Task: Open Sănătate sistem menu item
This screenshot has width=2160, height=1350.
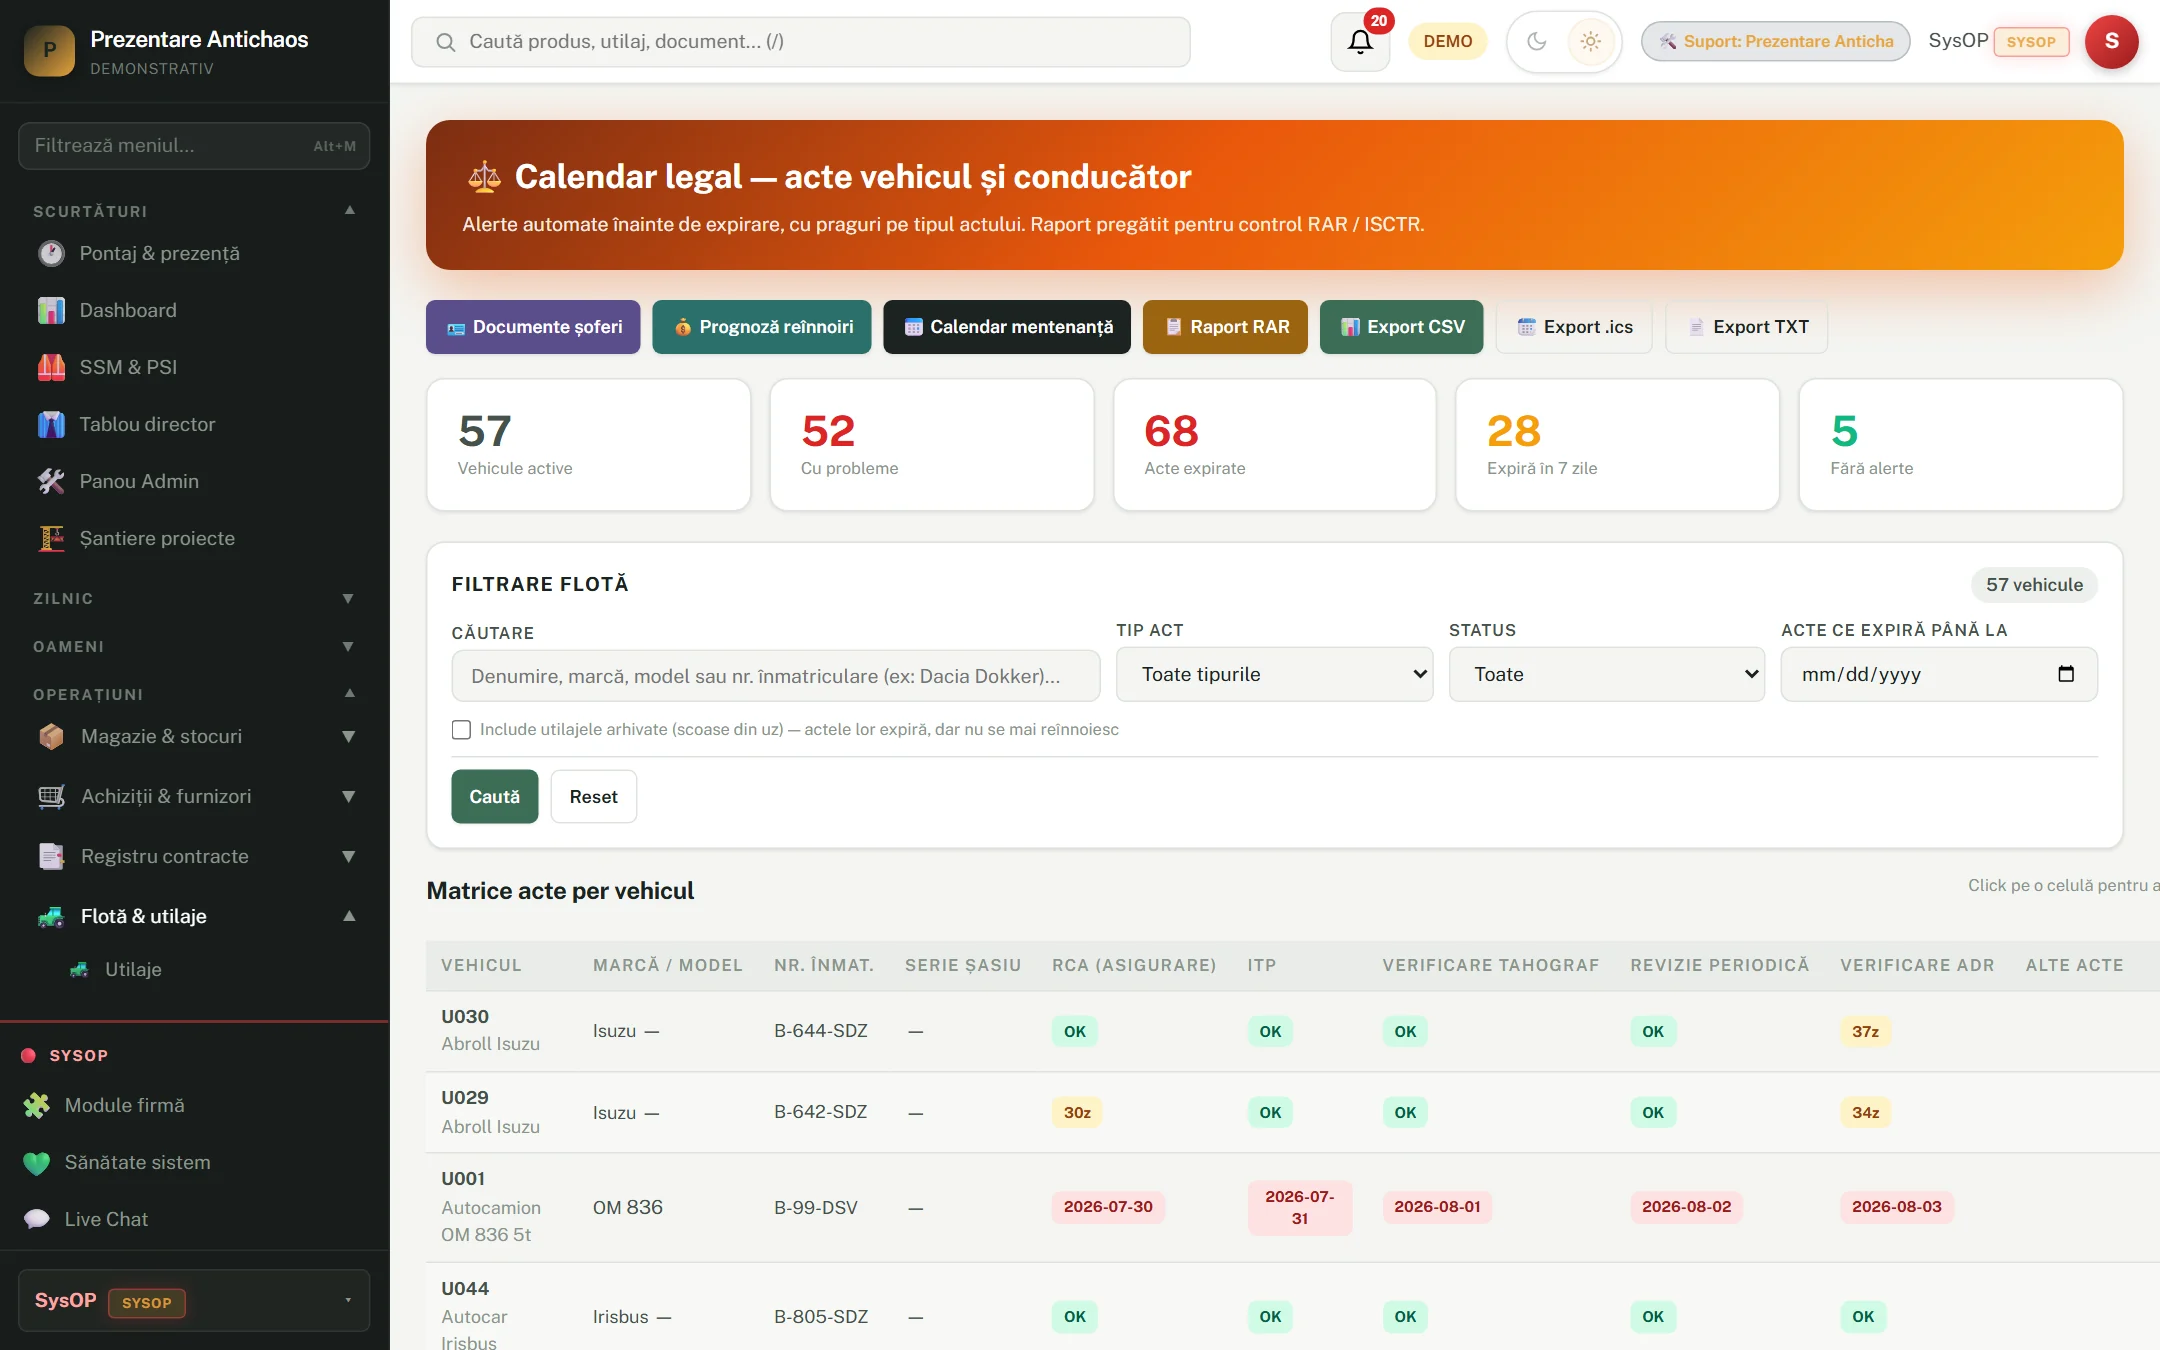Action: point(195,1163)
